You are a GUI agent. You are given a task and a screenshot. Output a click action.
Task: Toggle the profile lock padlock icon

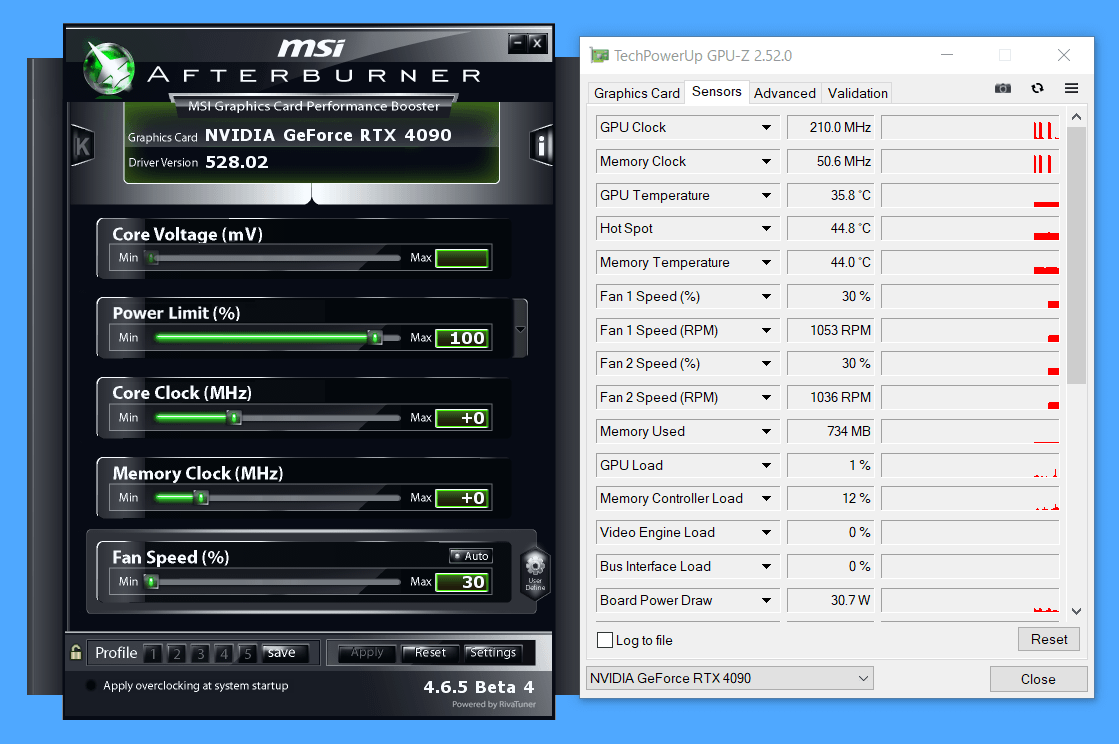pos(76,652)
